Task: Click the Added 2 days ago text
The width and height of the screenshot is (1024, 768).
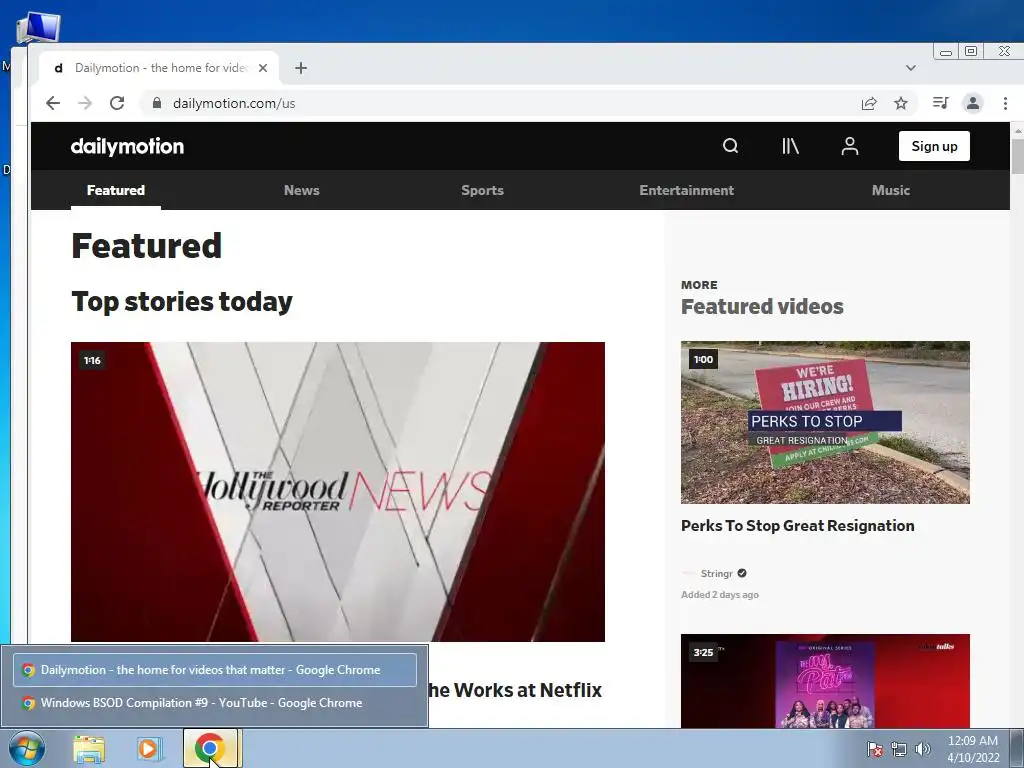Action: click(x=720, y=595)
